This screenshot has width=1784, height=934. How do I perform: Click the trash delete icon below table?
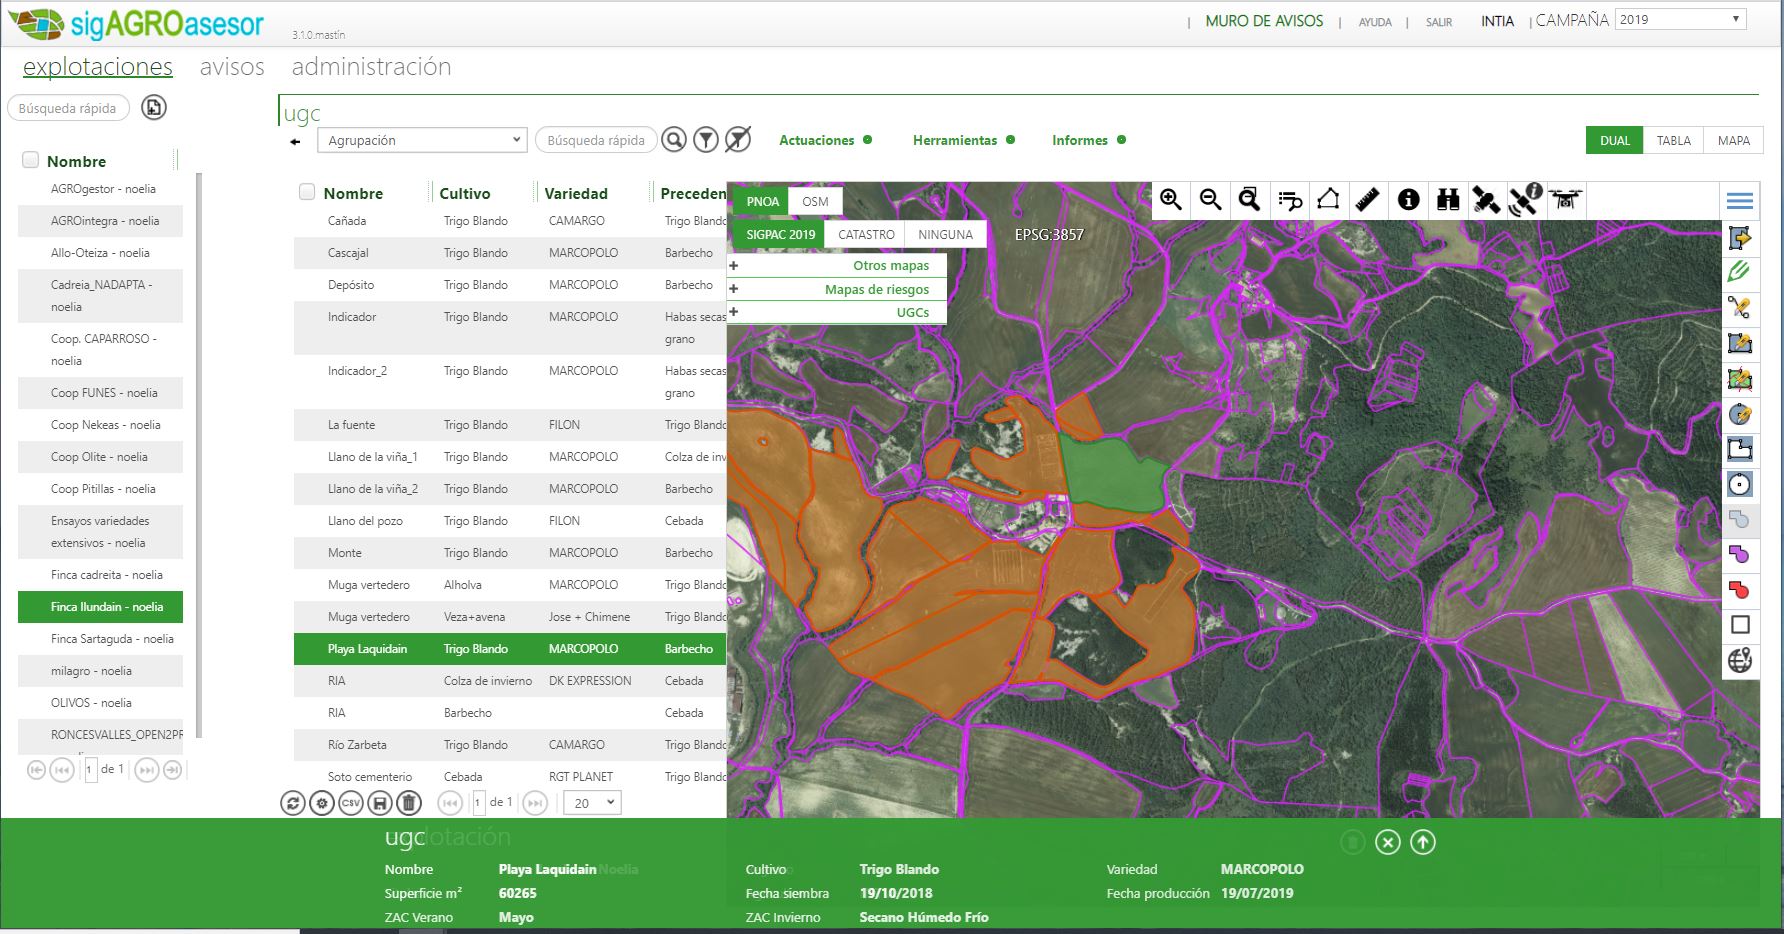[408, 803]
